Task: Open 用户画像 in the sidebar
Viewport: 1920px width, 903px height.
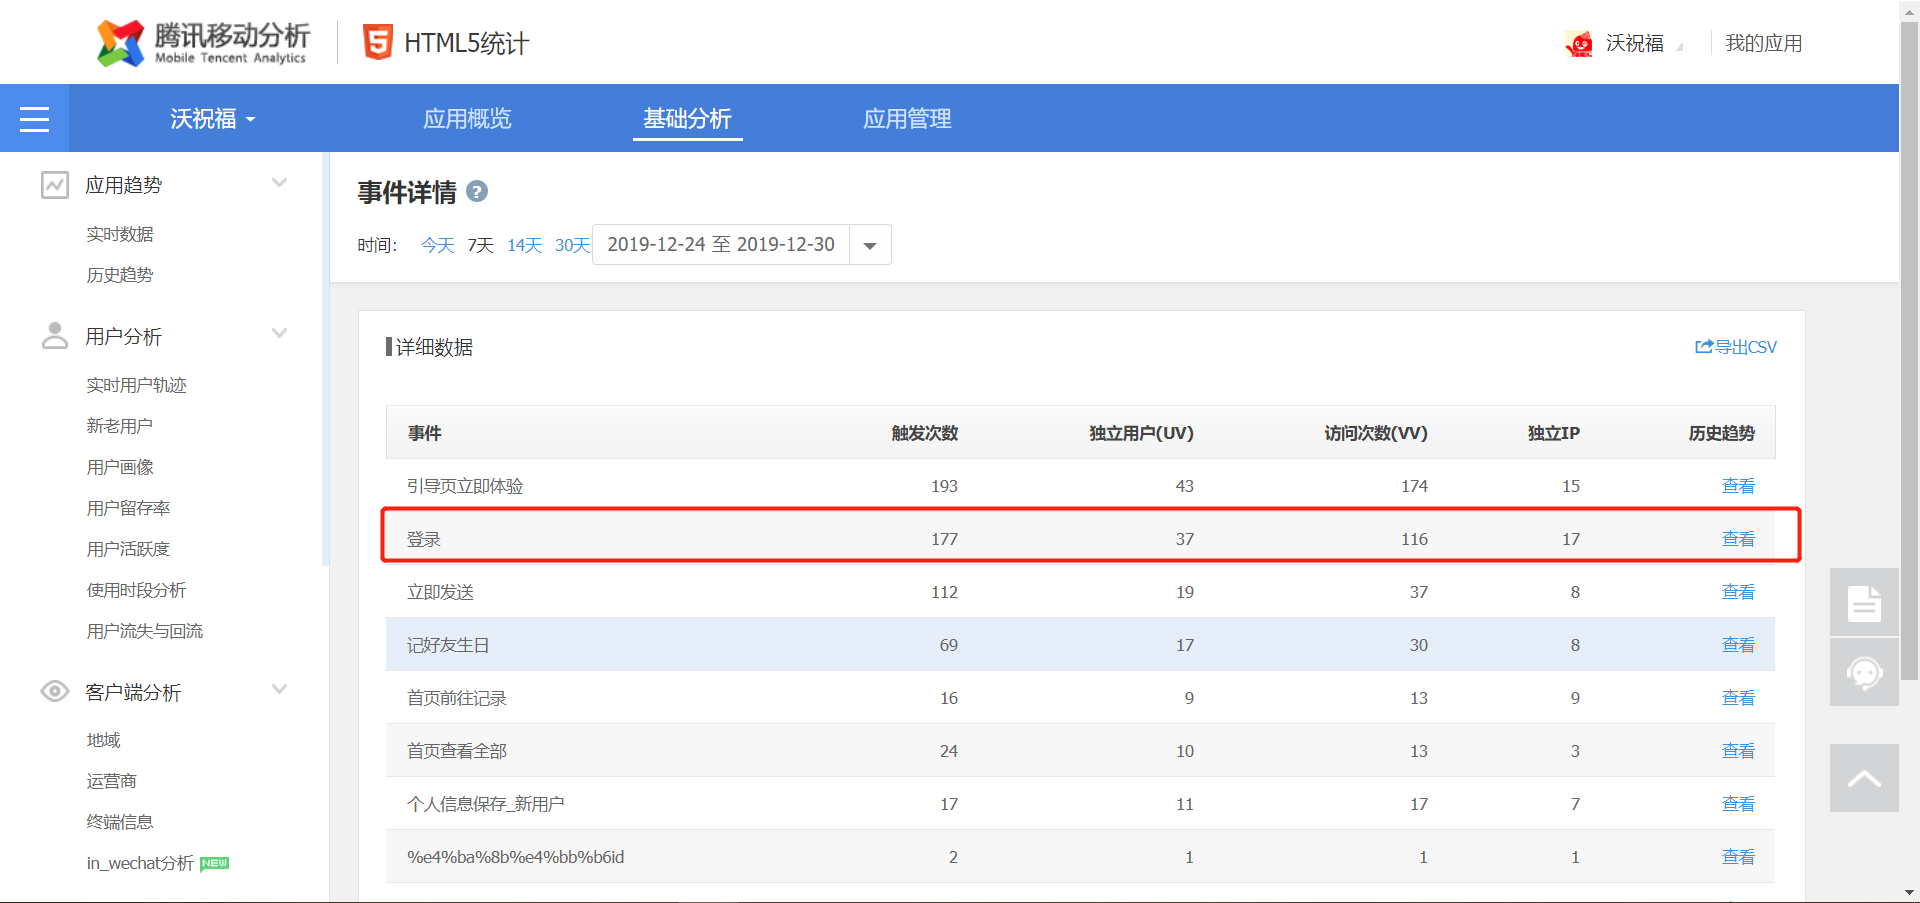Action: pos(120,467)
